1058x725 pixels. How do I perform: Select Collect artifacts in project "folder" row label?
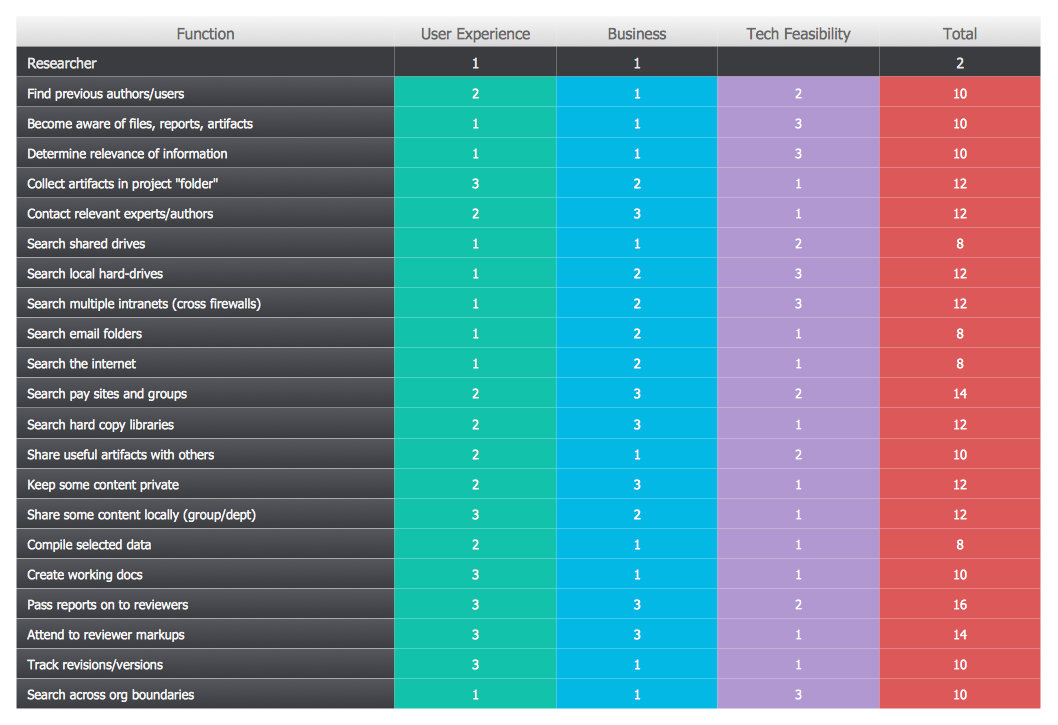click(x=123, y=184)
